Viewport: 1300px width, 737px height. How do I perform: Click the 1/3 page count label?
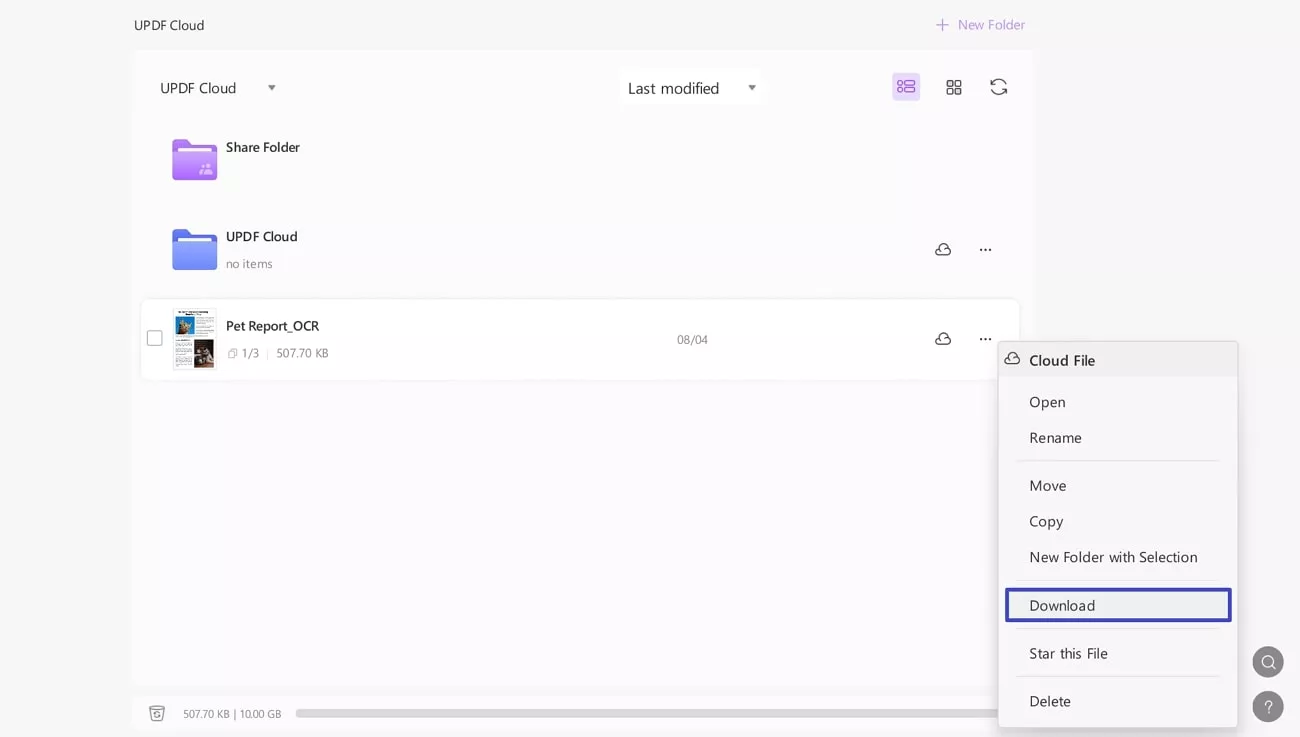[x=250, y=353]
